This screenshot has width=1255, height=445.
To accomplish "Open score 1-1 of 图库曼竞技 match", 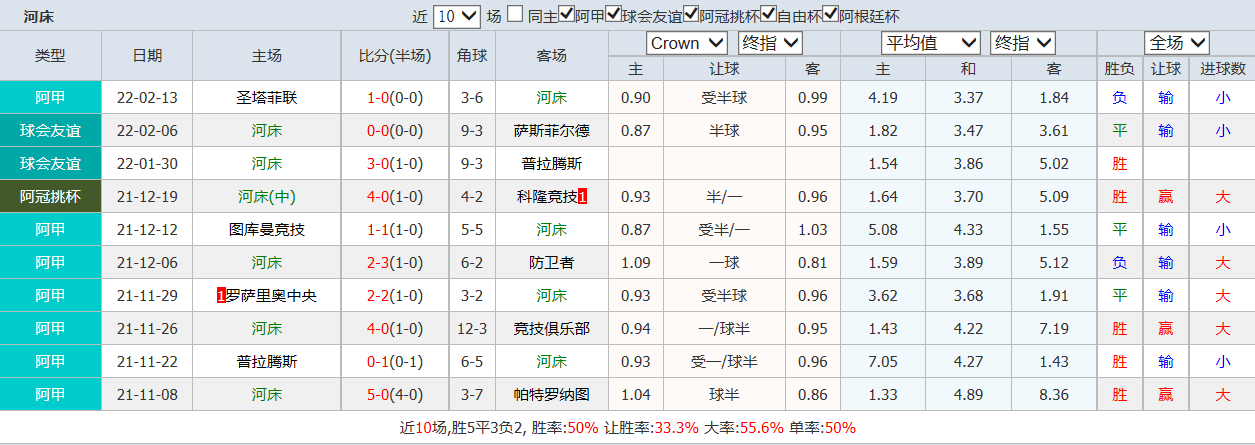I will pyautogui.click(x=378, y=230).
